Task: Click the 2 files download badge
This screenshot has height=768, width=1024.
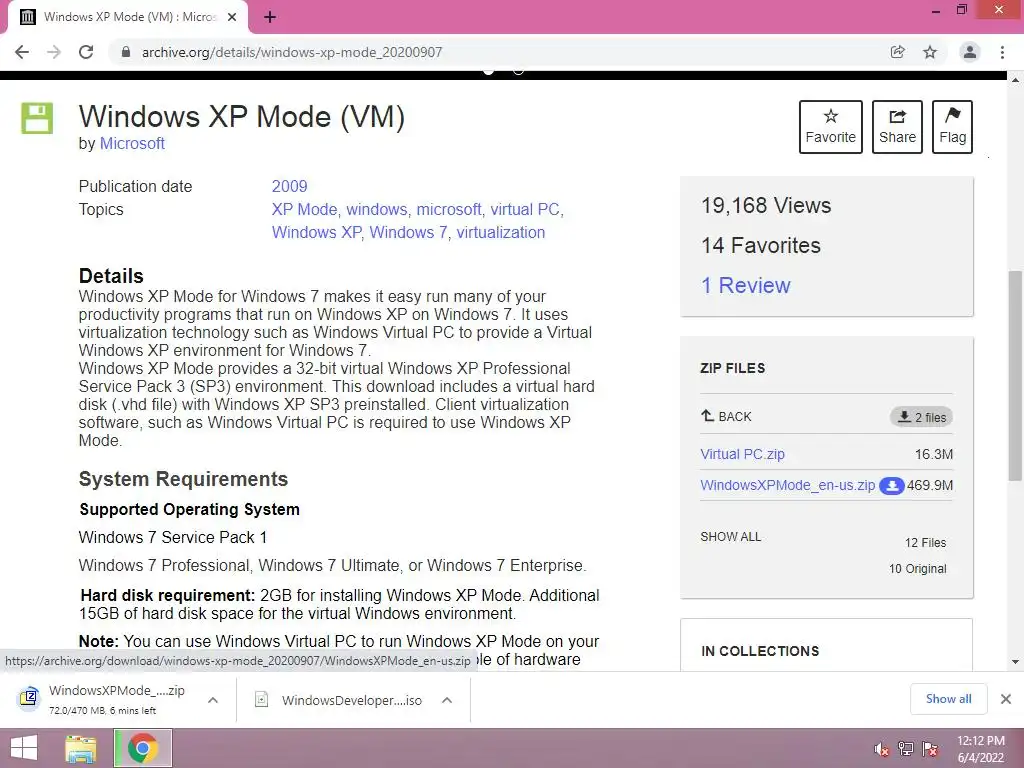Action: click(x=921, y=417)
